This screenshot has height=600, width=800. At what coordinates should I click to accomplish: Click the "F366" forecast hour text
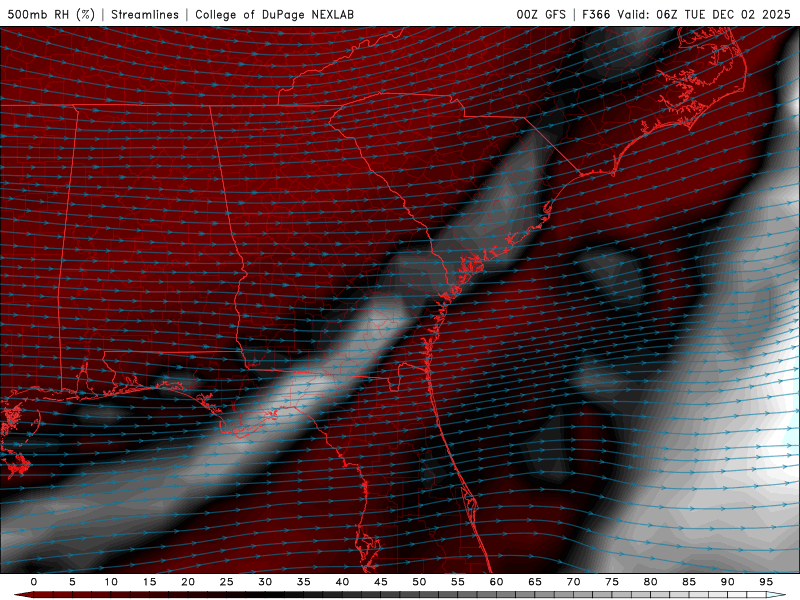[596, 14]
